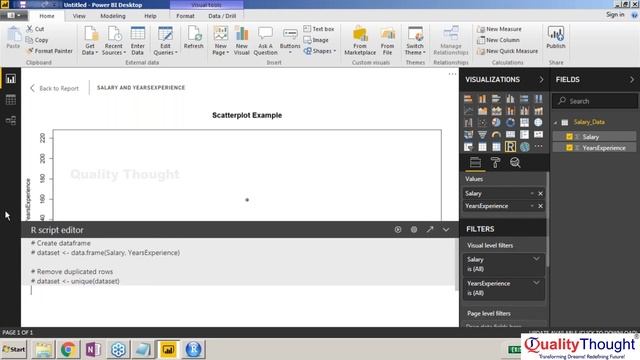Viewport: 640px width, 360px height.
Task: Open the Modeling ribbon tab
Action: [113, 16]
